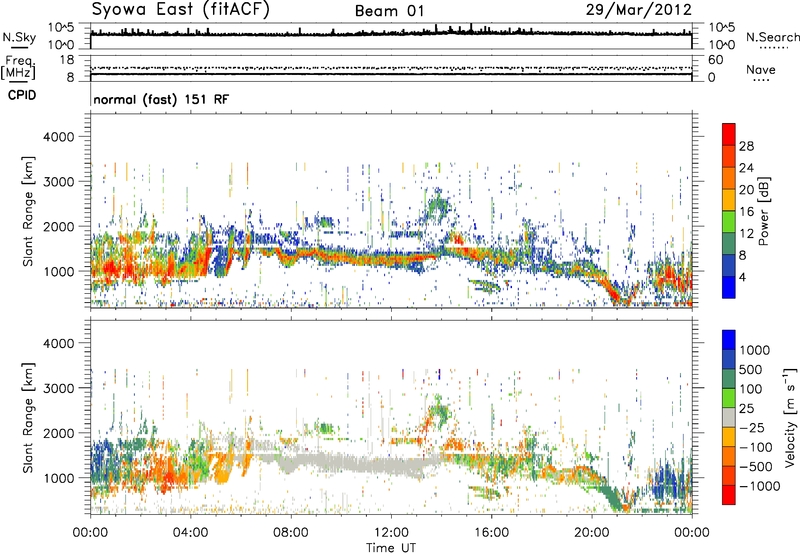Click the '28' power colorbar tick label
The image size is (800, 554).
pyautogui.click(x=746, y=146)
